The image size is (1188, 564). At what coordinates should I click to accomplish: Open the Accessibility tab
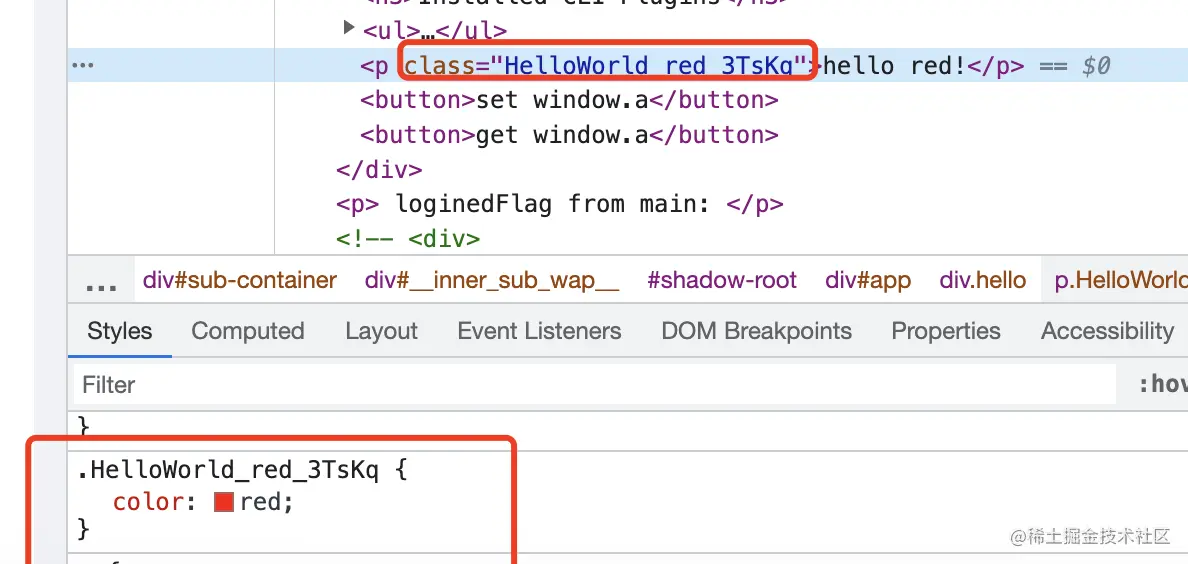(x=1108, y=331)
